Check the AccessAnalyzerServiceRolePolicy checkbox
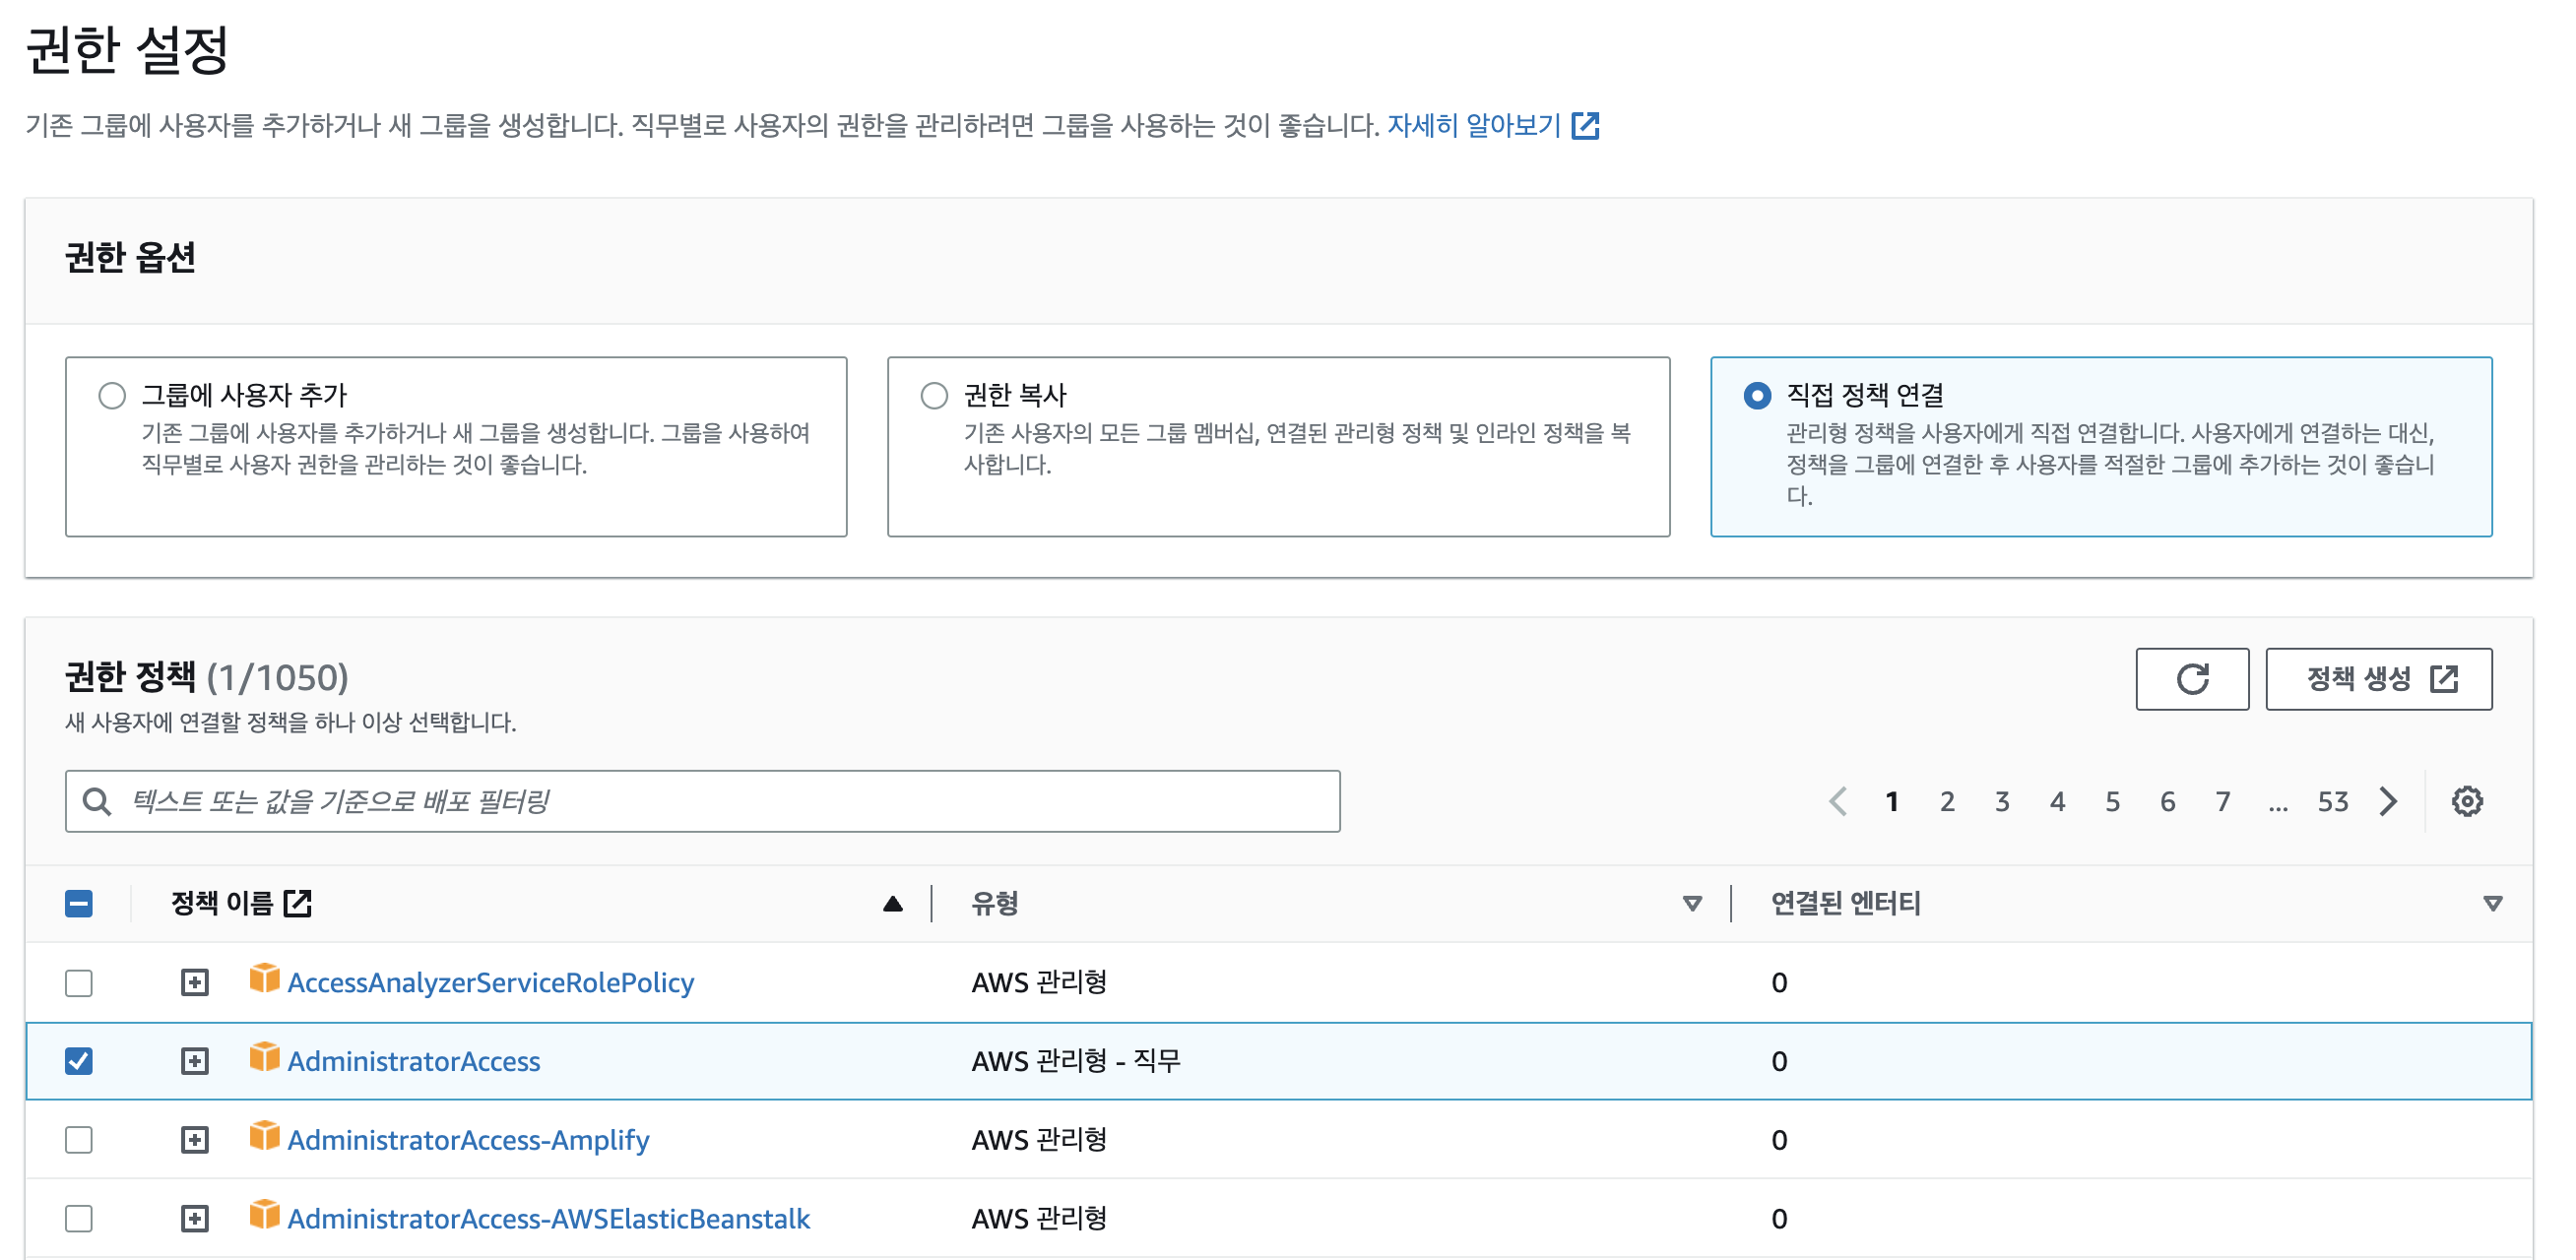2576x1260 pixels. coord(79,982)
